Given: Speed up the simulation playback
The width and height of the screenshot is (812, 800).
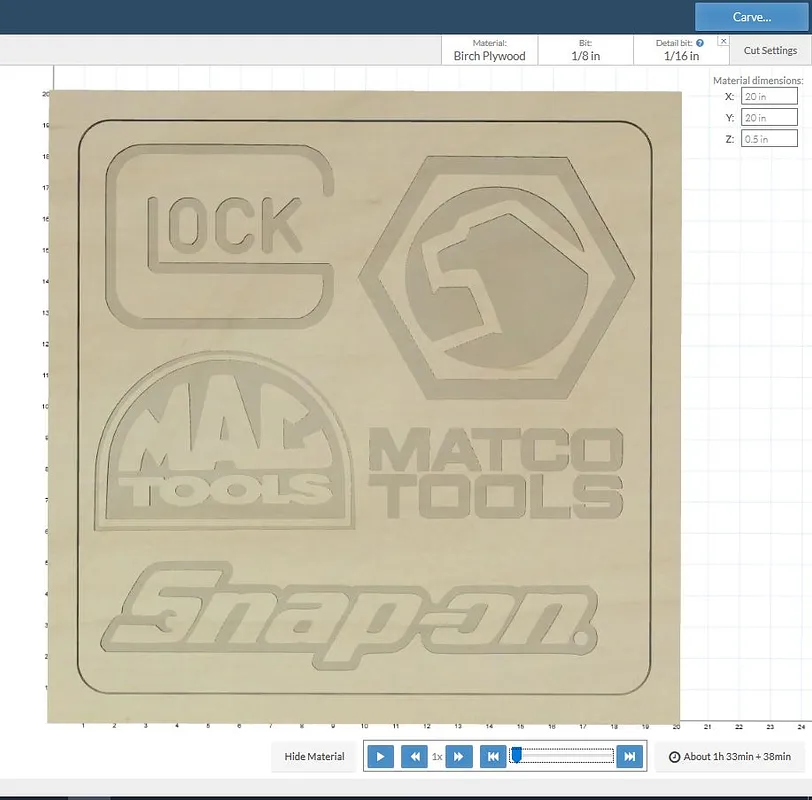Looking at the screenshot, I should tap(458, 757).
